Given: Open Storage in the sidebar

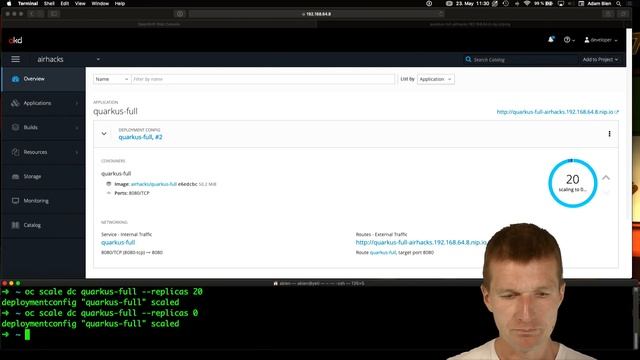Looking at the screenshot, I should (x=43, y=176).
